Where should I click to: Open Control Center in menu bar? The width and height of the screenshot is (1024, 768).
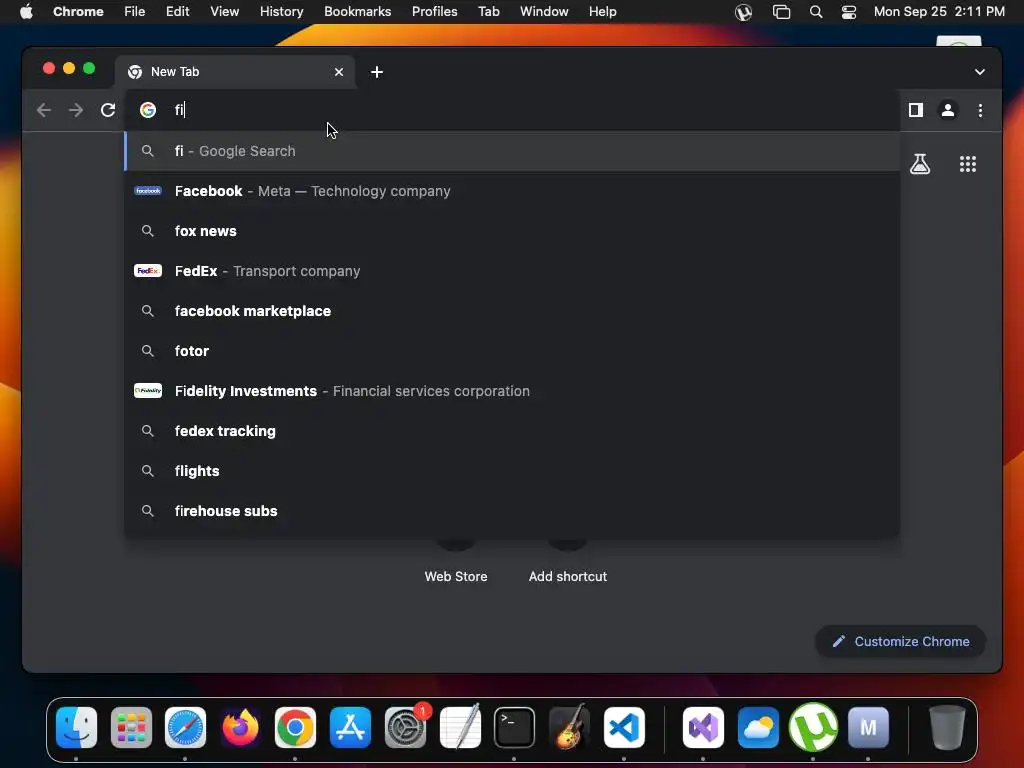[x=848, y=12]
